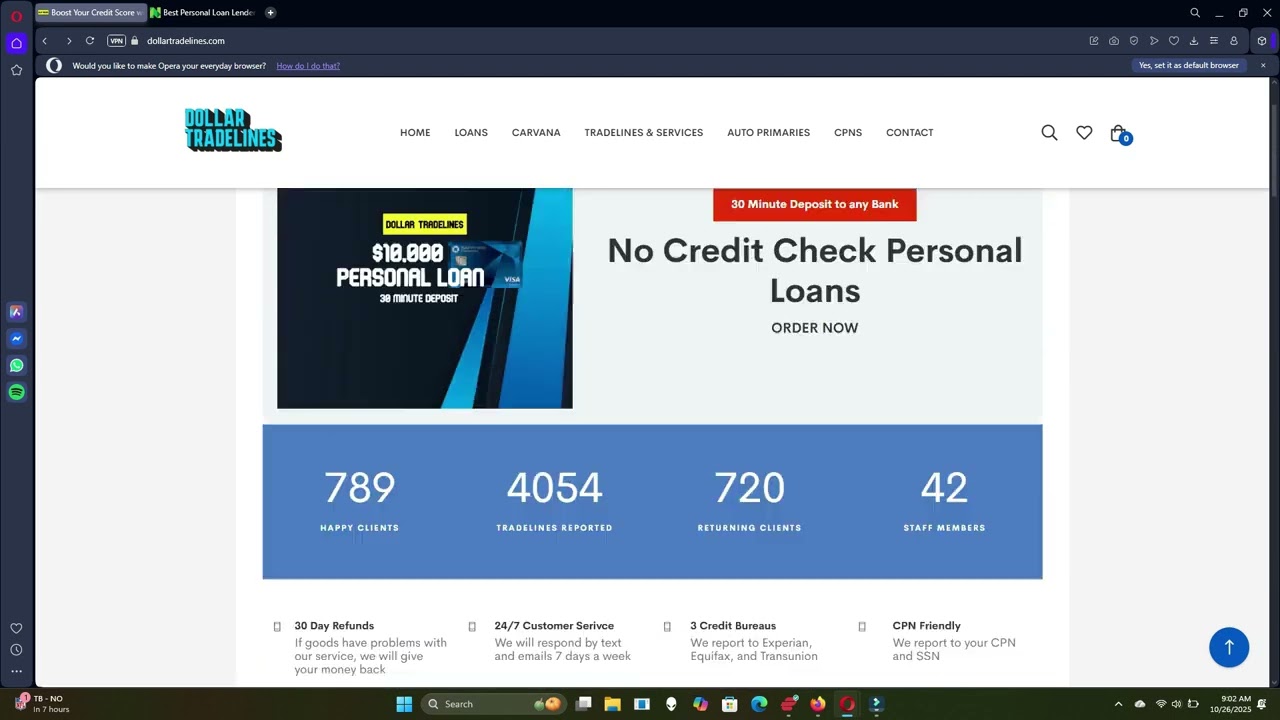Screen dimensions: 1280x720
Task: Click the 'How do I do that?' link
Action: [x=308, y=66]
